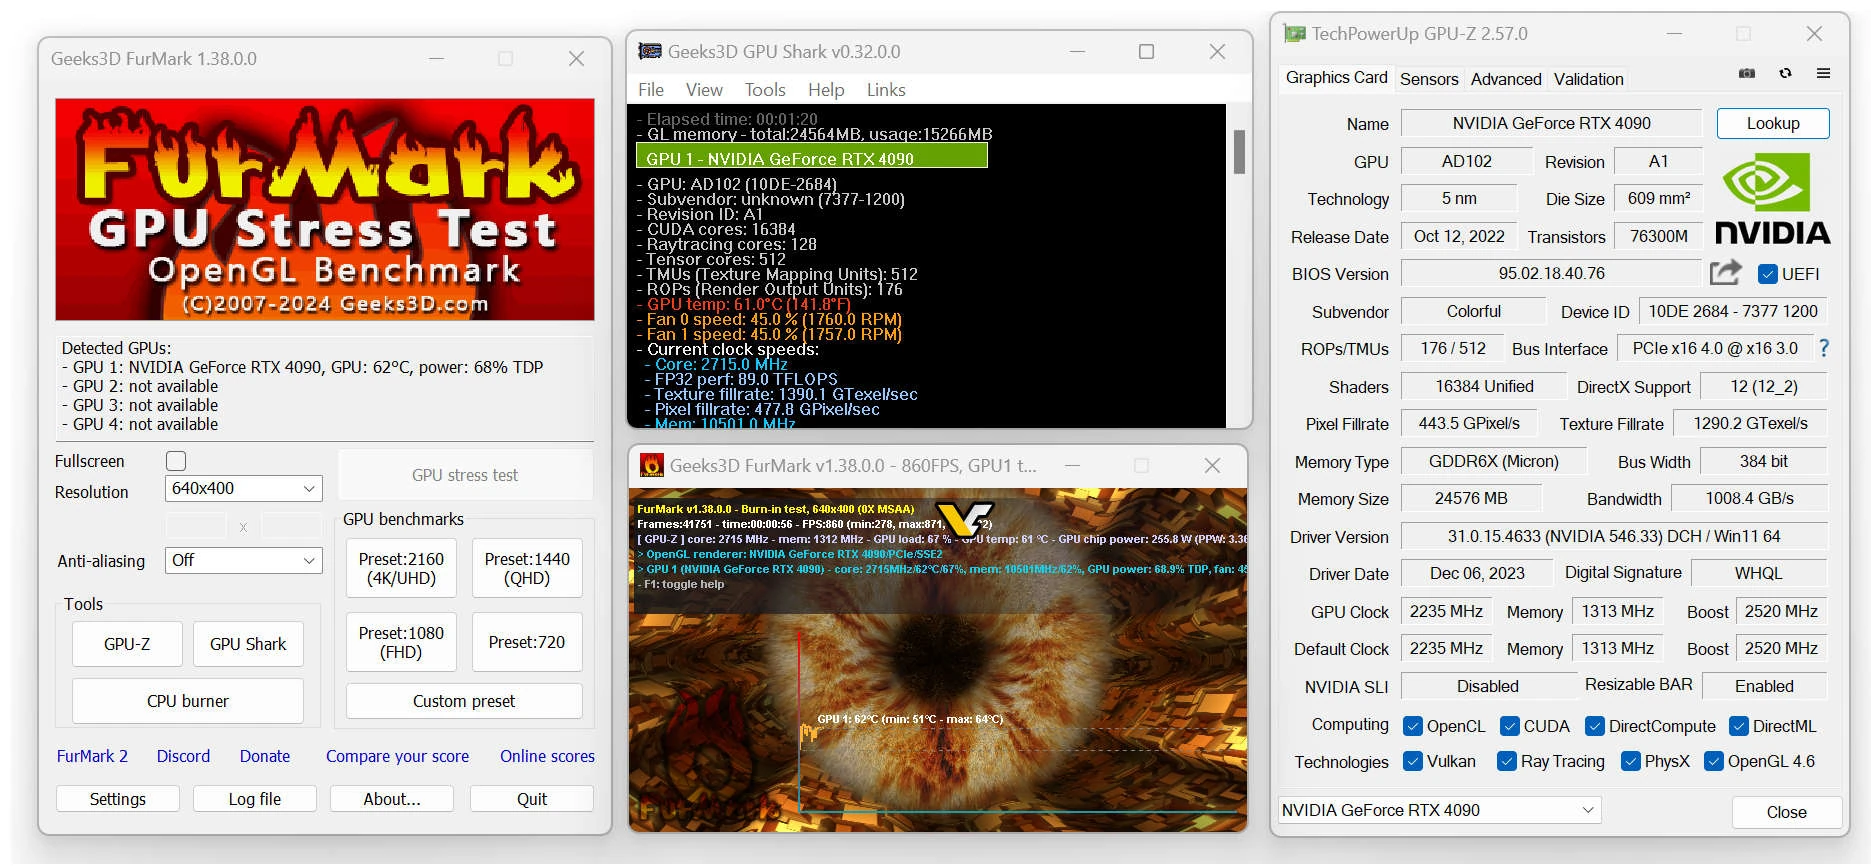Screen dimensions: 1871x866
Task: Switch to the Graphics Card tab
Action: click(1336, 78)
